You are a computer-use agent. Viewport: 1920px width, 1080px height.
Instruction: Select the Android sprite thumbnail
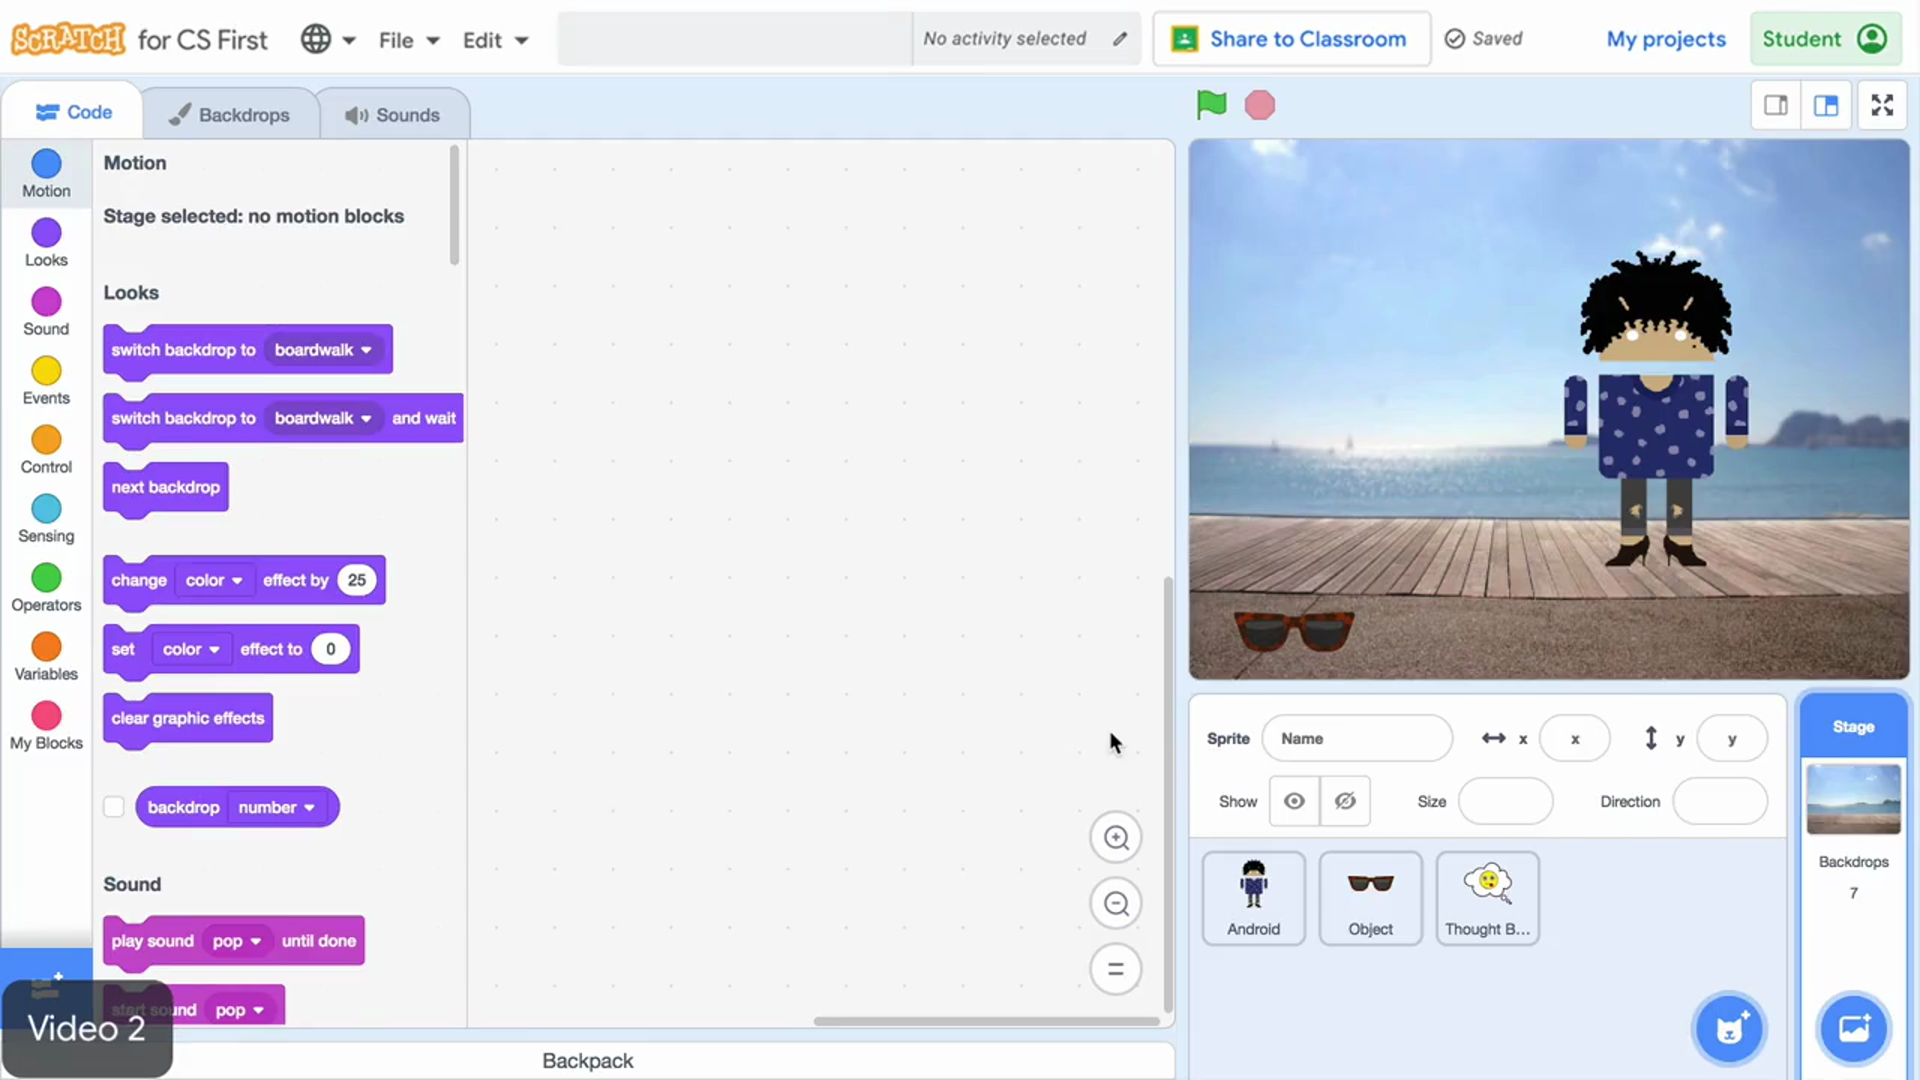click(x=1253, y=898)
